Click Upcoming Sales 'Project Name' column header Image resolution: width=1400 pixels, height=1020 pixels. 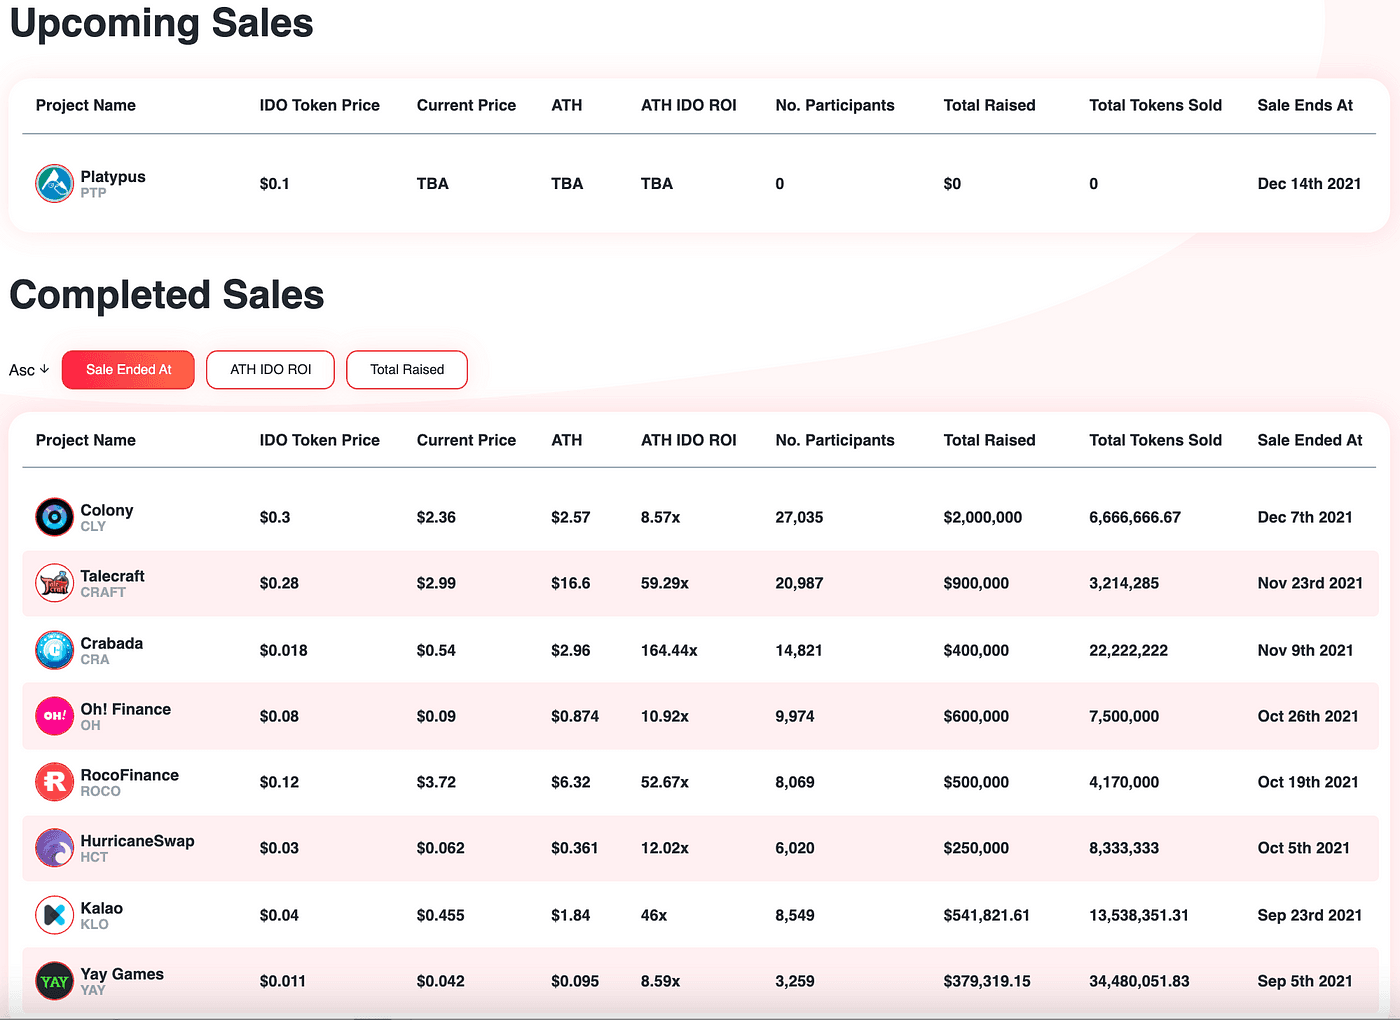tap(86, 105)
